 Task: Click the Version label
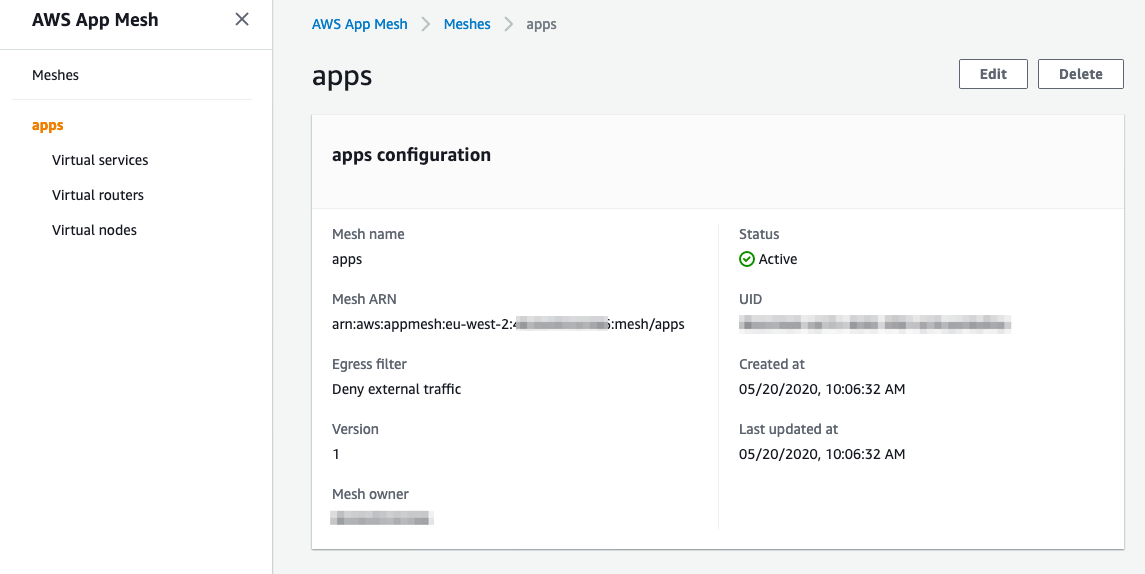(x=355, y=429)
